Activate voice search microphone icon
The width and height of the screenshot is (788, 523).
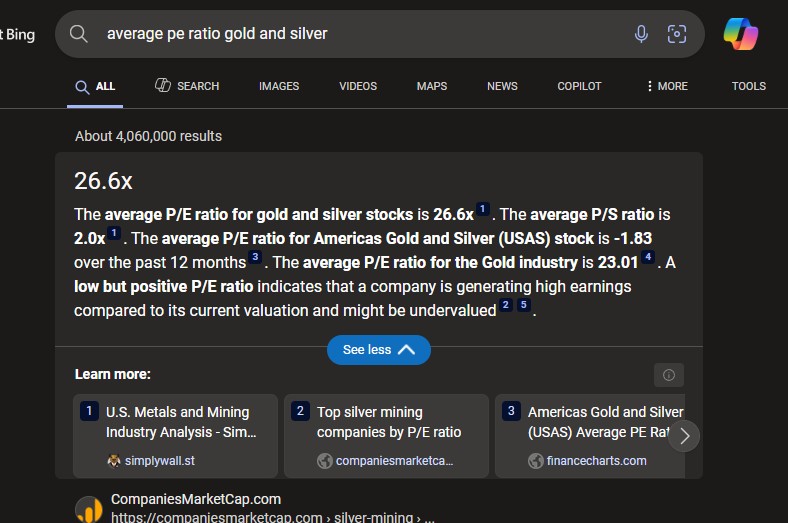(641, 34)
